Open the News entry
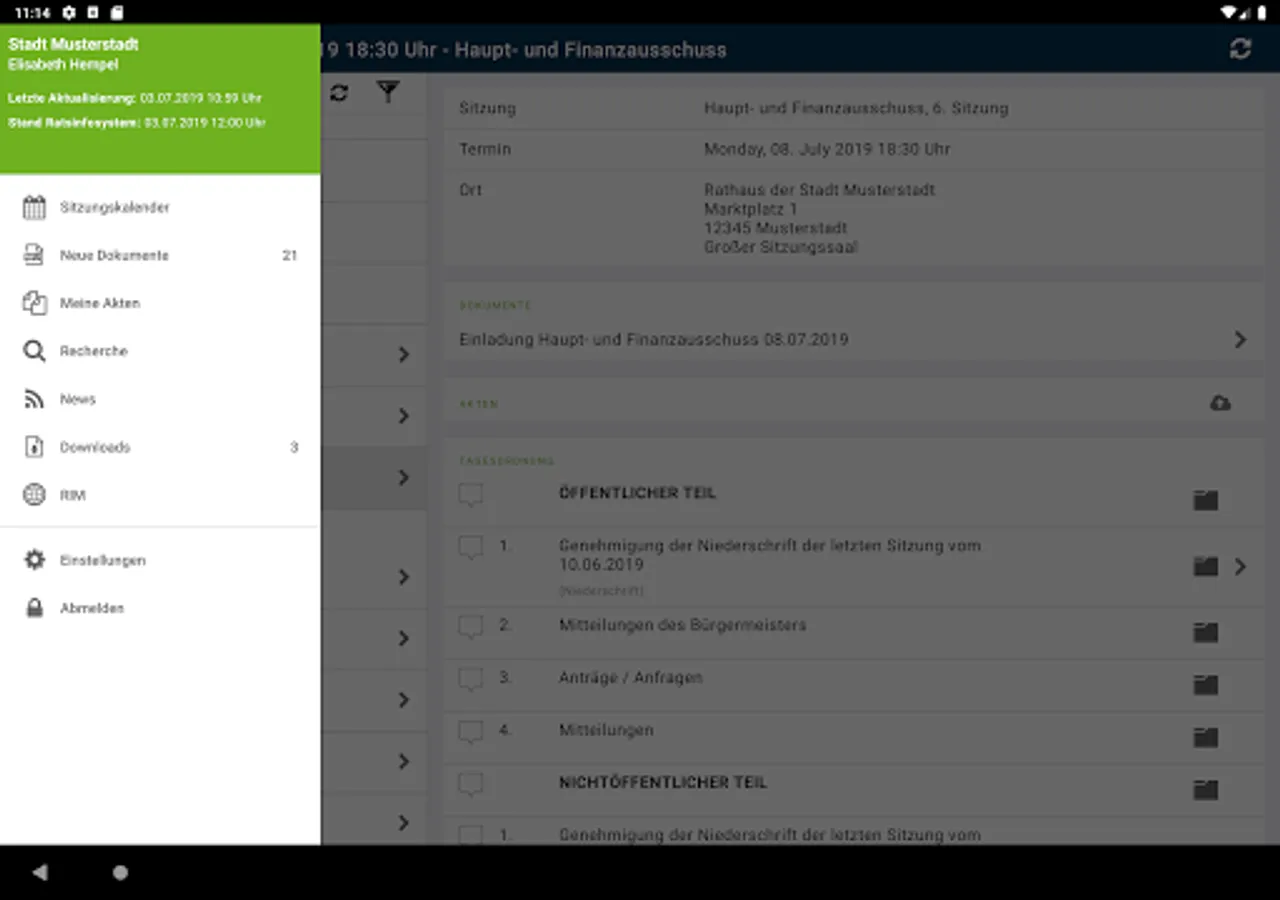1280x900 pixels. (160, 399)
